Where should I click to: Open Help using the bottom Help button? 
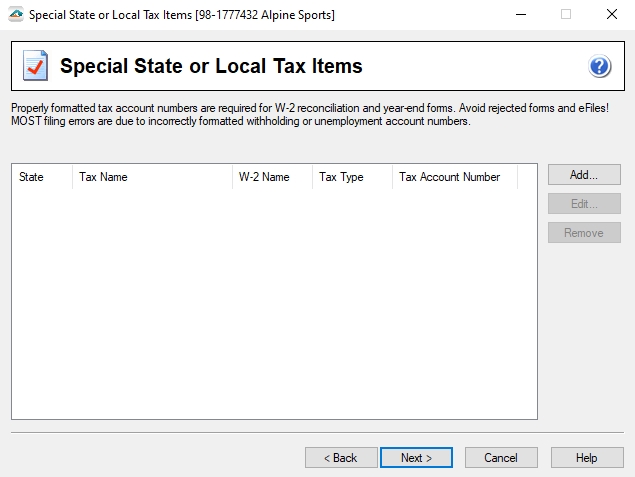[587, 458]
